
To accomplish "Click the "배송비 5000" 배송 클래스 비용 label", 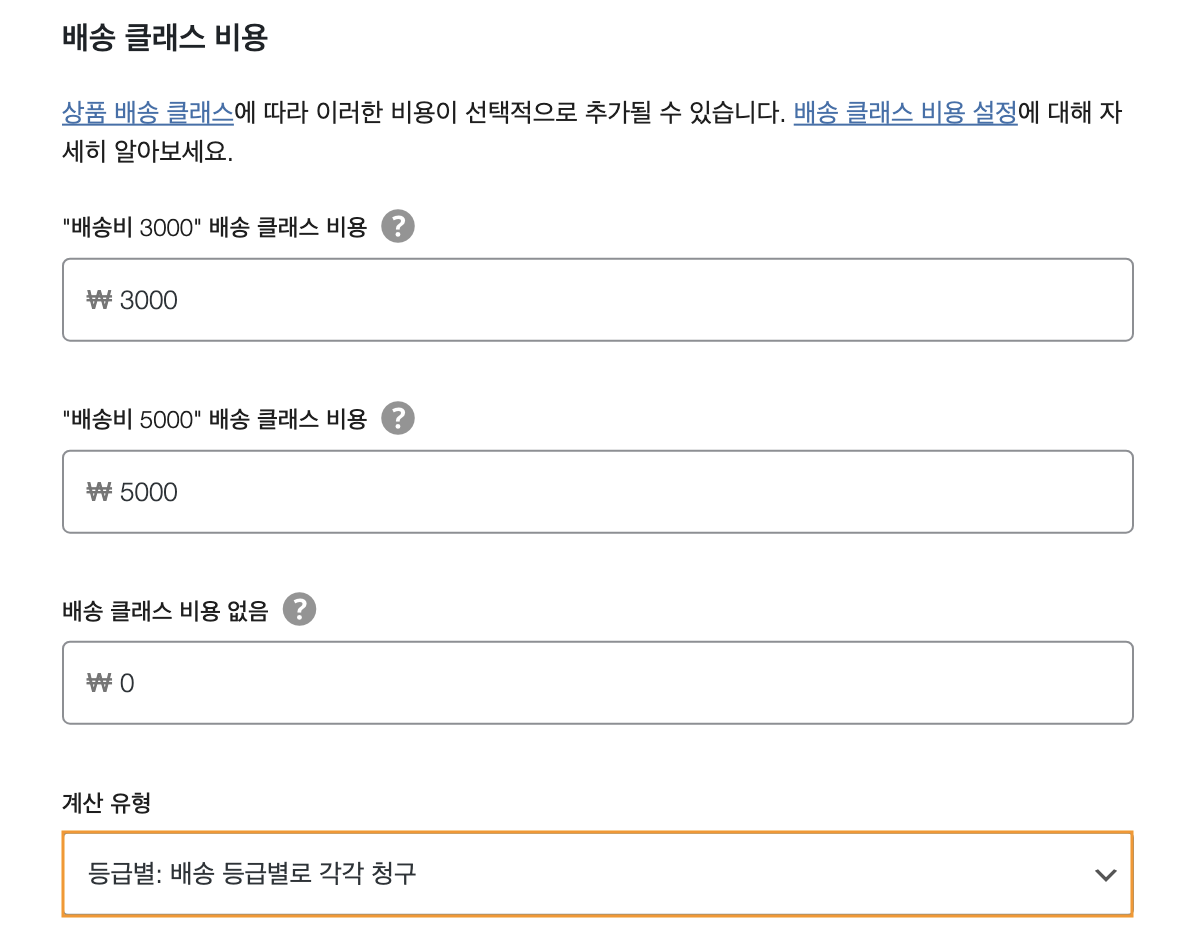I will pos(215,419).
